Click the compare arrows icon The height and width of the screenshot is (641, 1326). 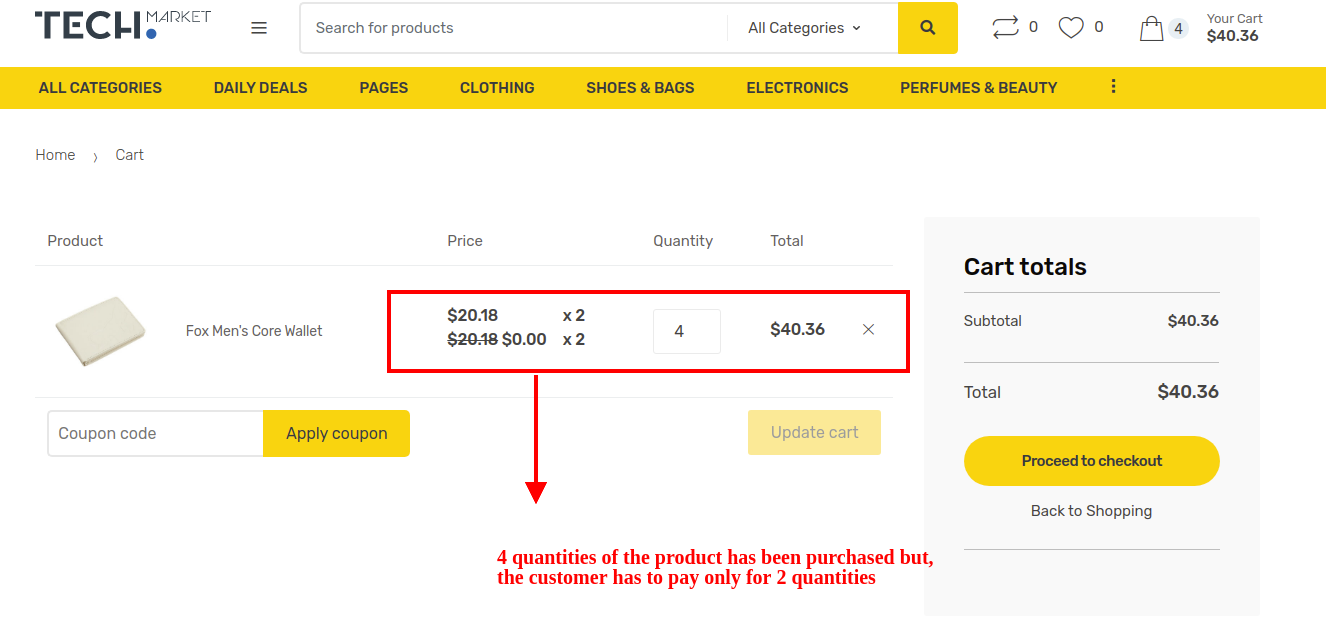(x=1003, y=27)
